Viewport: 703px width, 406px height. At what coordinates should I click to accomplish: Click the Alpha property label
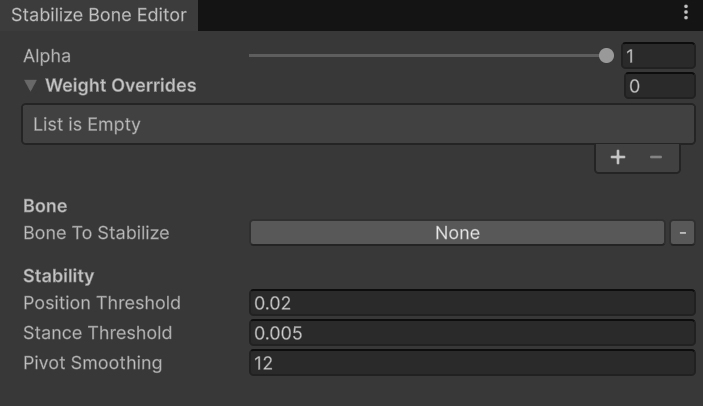point(47,56)
